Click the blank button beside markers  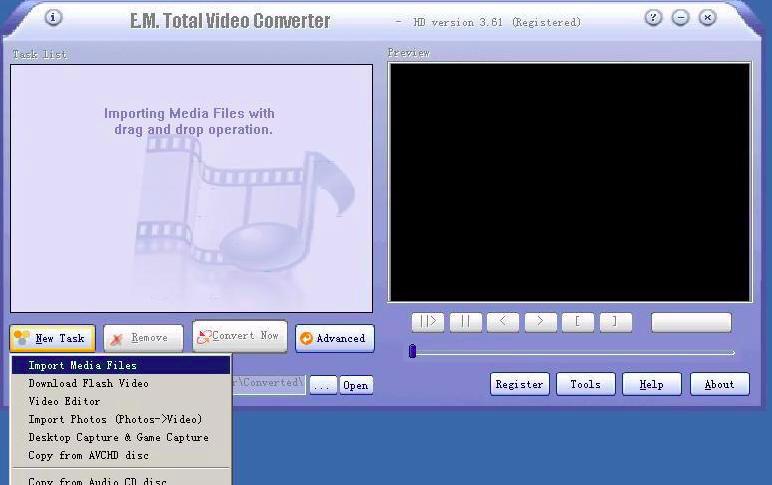(x=691, y=322)
